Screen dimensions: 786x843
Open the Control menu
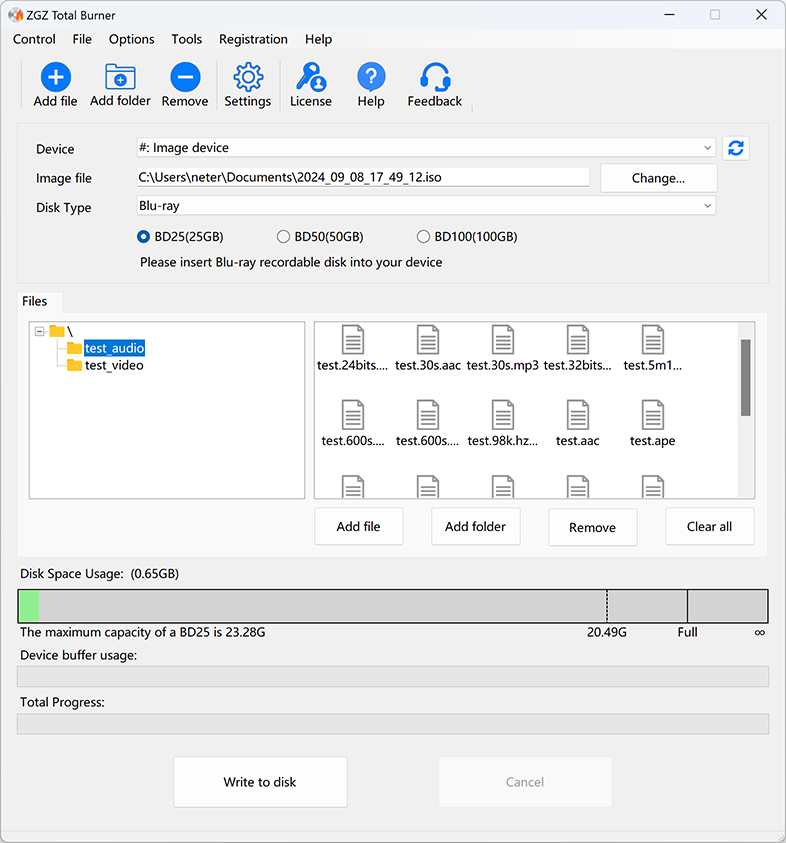34,39
